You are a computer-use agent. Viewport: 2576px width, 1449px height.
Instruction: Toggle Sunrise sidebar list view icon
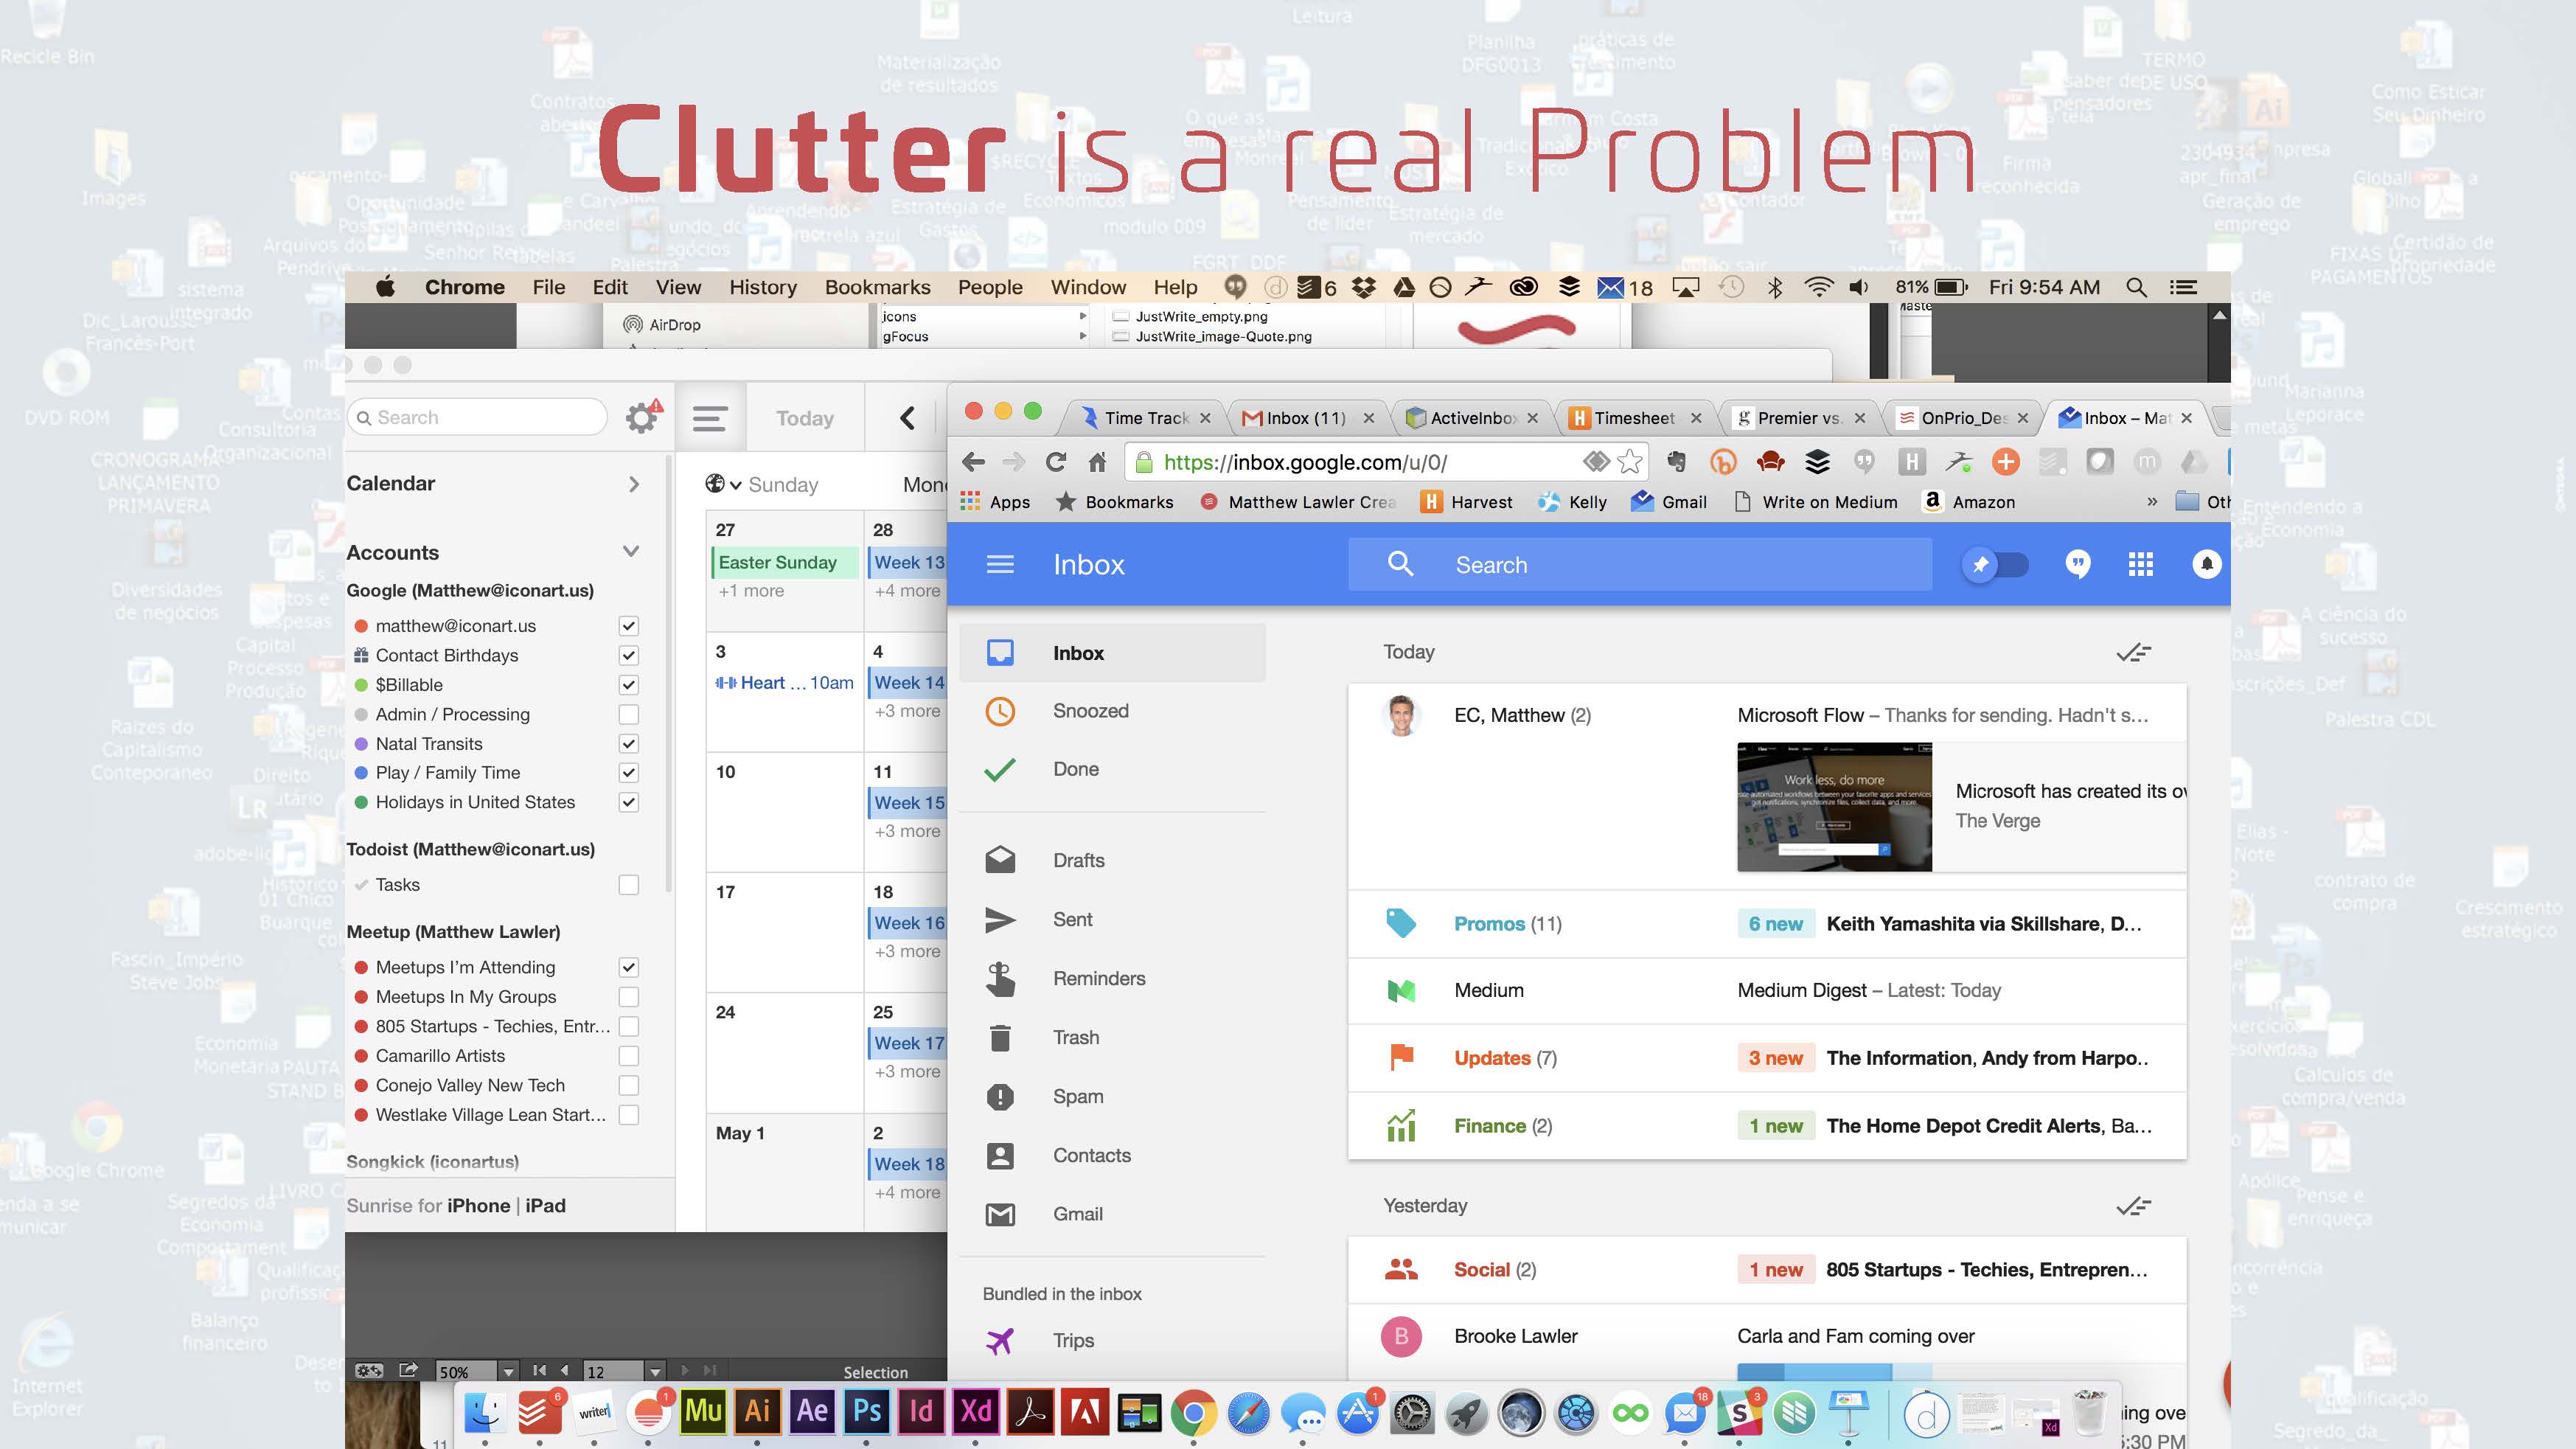point(709,418)
